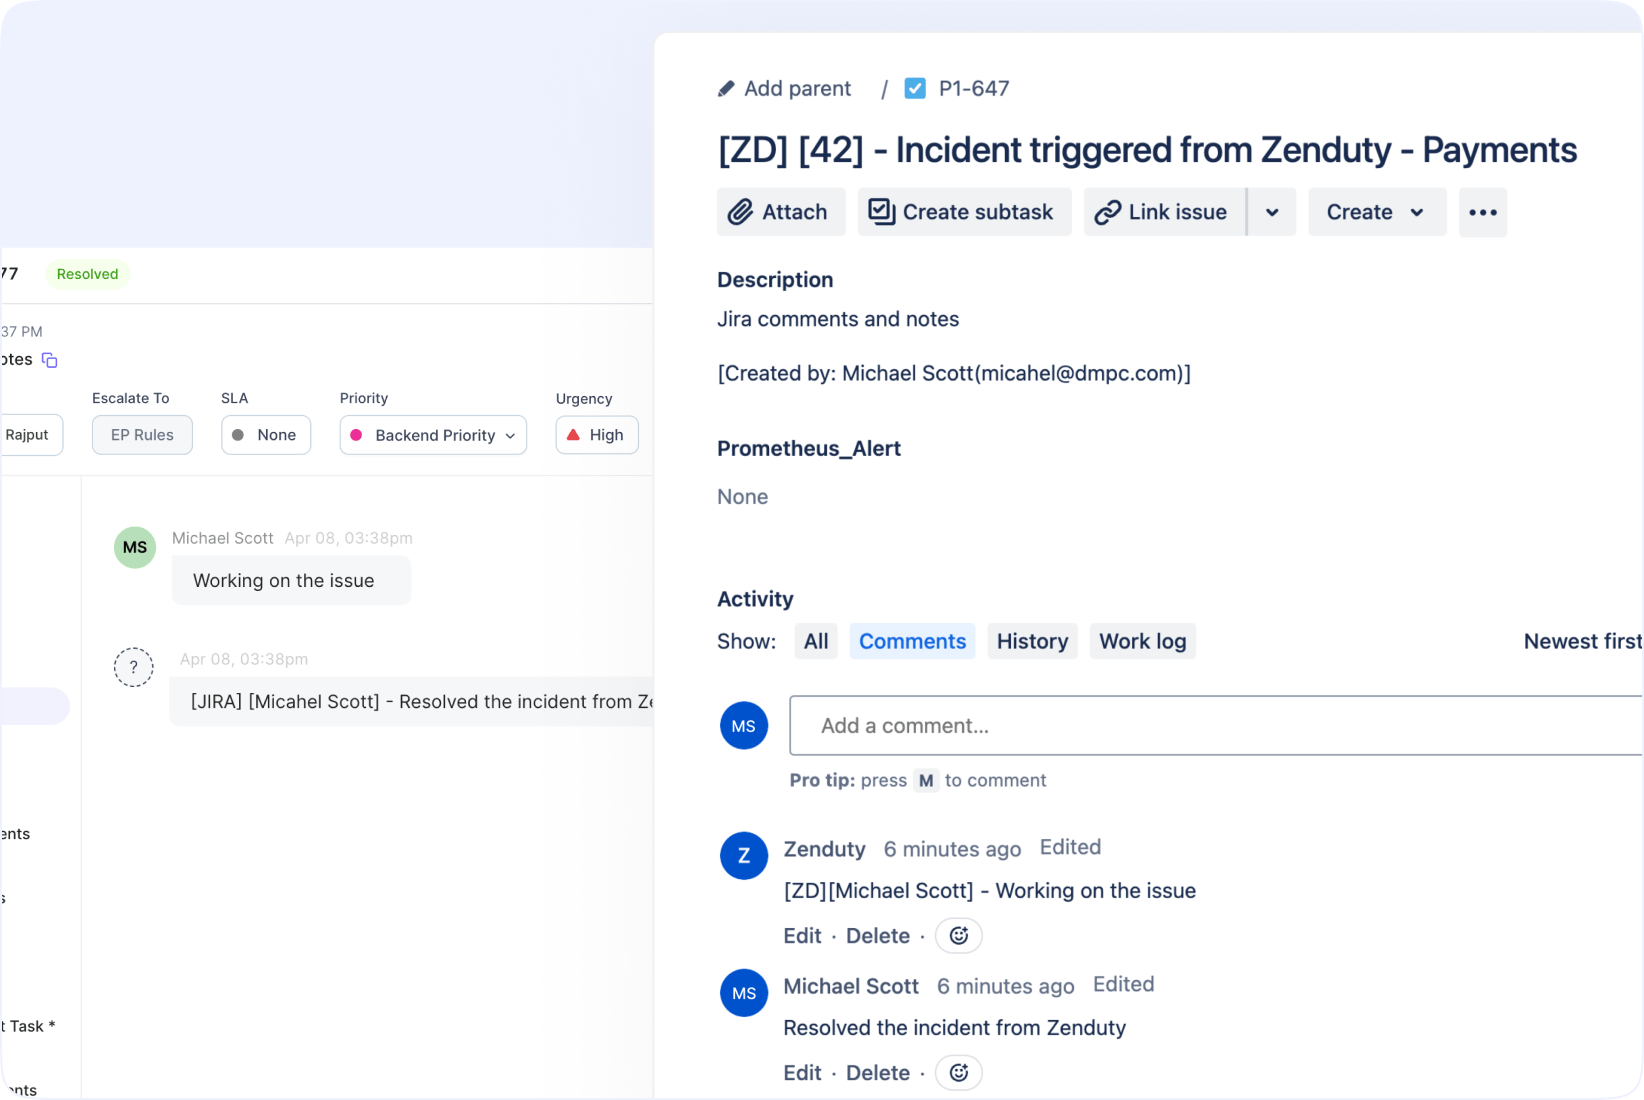This screenshot has width=1644, height=1100.
Task: Click the High urgency selector
Action: (x=597, y=435)
